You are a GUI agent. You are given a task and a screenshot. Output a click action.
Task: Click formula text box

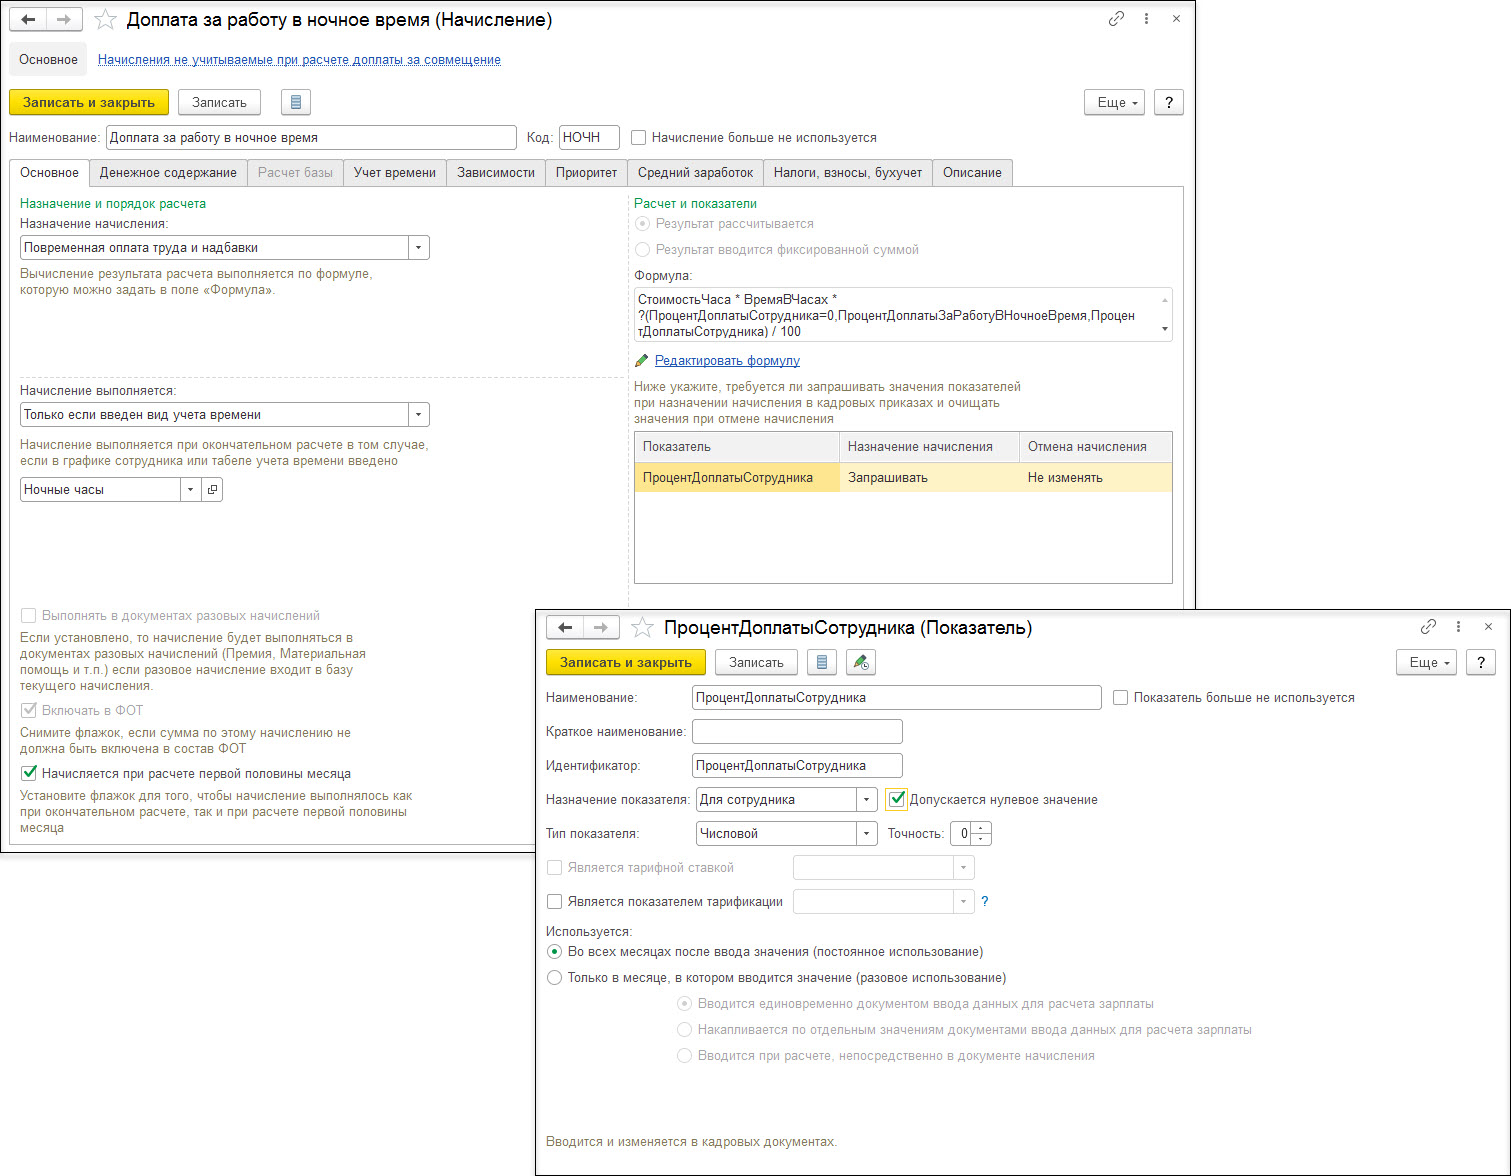903,315
